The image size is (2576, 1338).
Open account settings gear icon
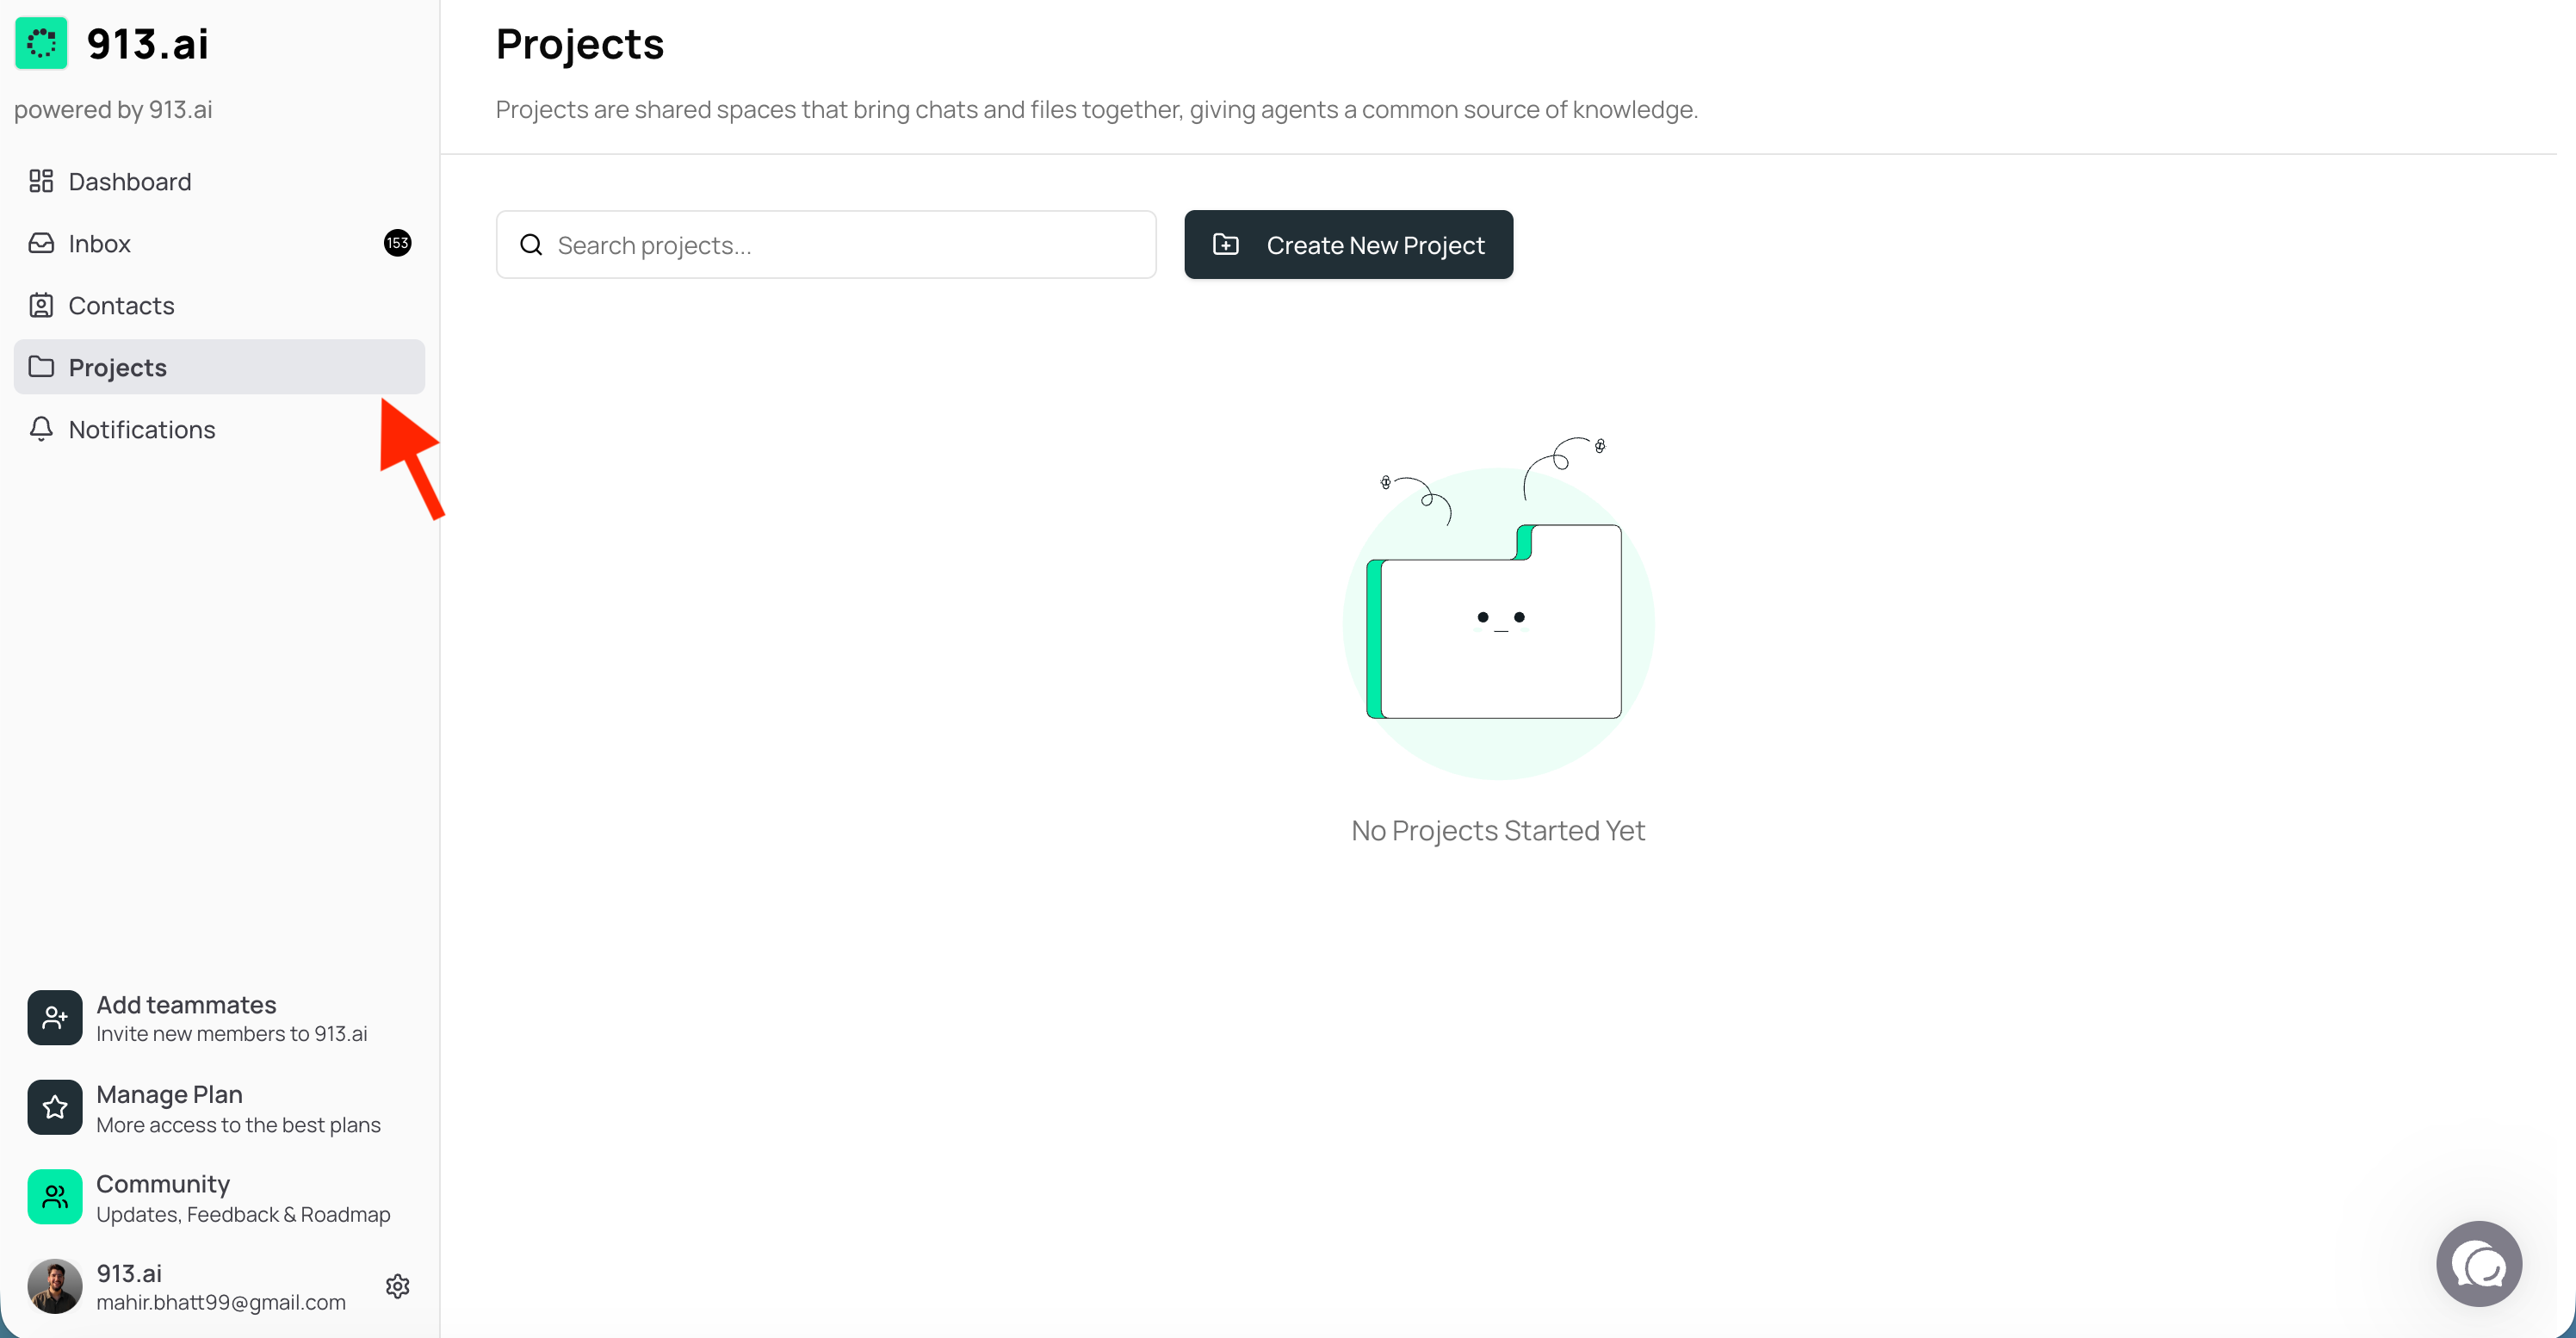tap(397, 1286)
